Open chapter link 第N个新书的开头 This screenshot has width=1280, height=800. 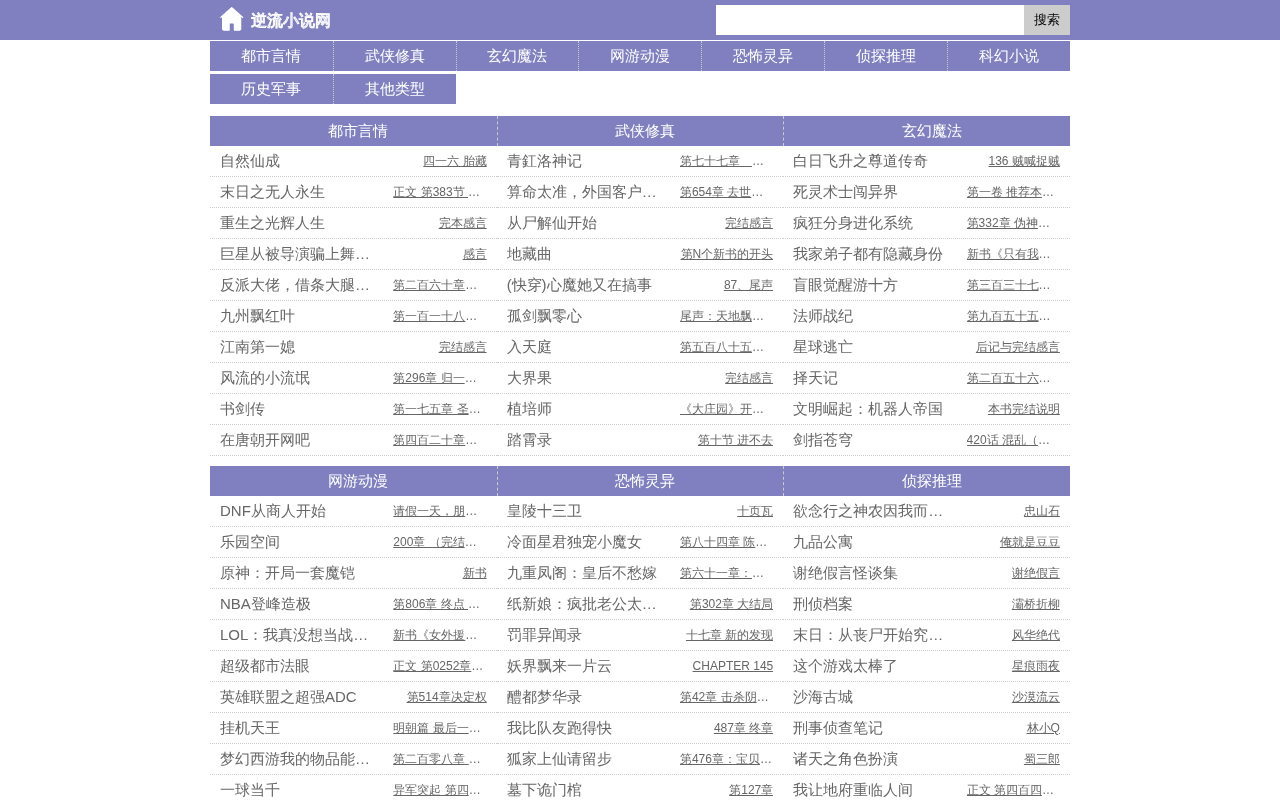click(727, 254)
